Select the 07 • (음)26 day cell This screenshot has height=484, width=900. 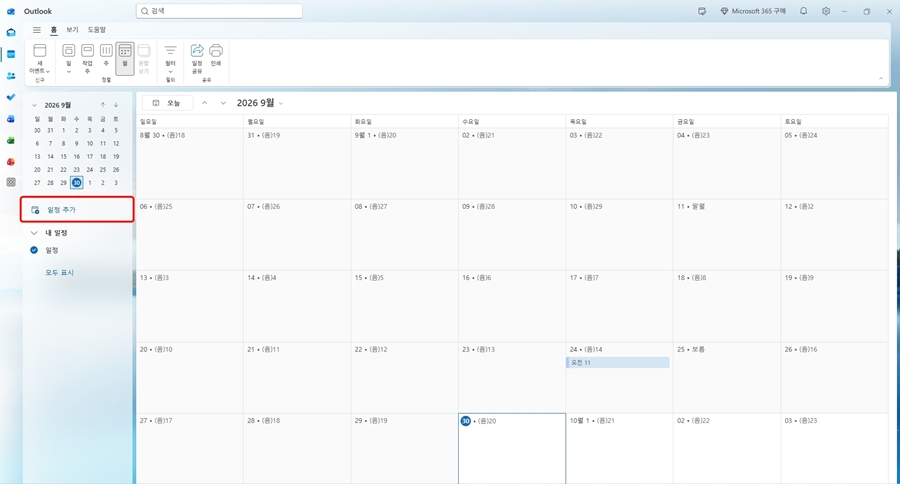coord(297,235)
